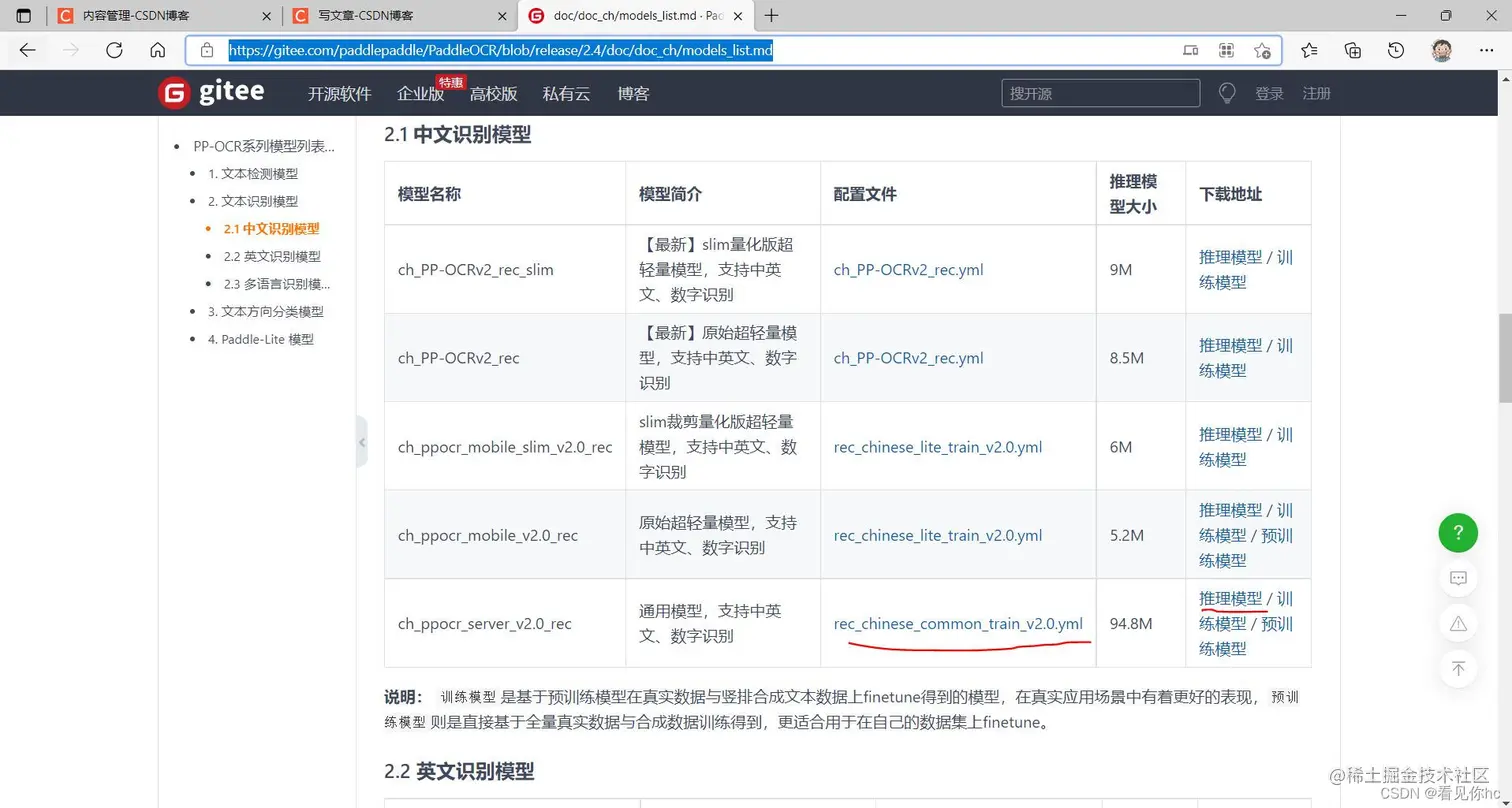Select the ch_ppocr_server_v2.0_rec model name cell
The image size is (1512, 808).
tap(505, 623)
